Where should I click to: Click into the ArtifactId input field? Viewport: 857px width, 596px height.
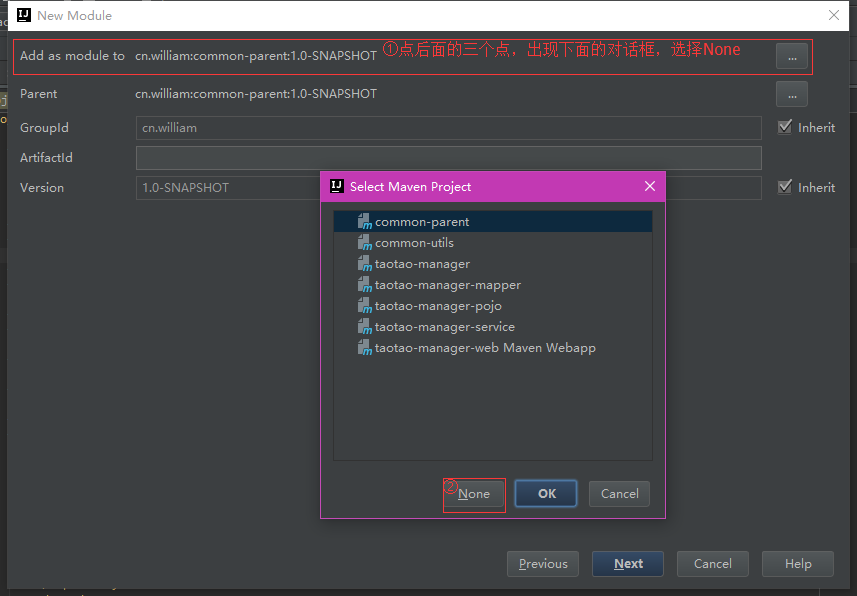[448, 158]
